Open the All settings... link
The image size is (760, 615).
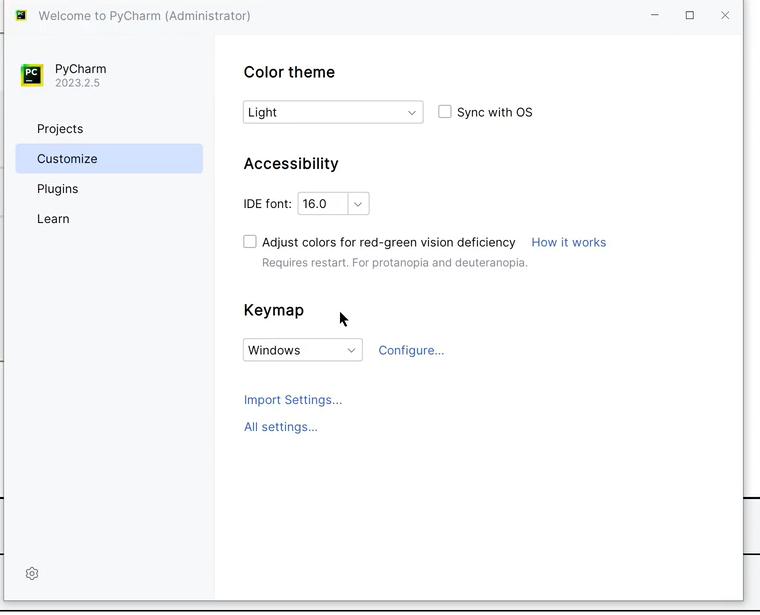[281, 427]
